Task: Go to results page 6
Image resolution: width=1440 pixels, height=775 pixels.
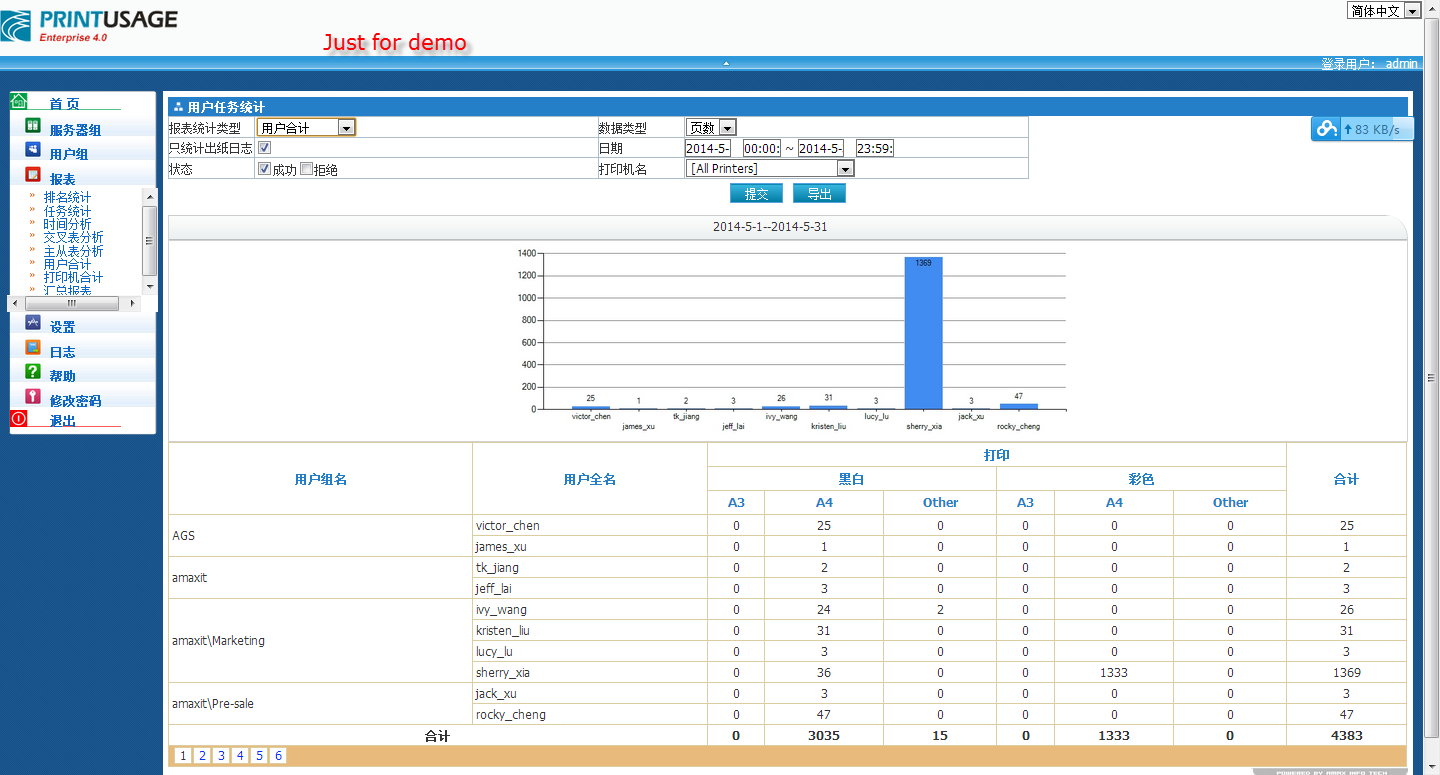Action: coord(278,756)
